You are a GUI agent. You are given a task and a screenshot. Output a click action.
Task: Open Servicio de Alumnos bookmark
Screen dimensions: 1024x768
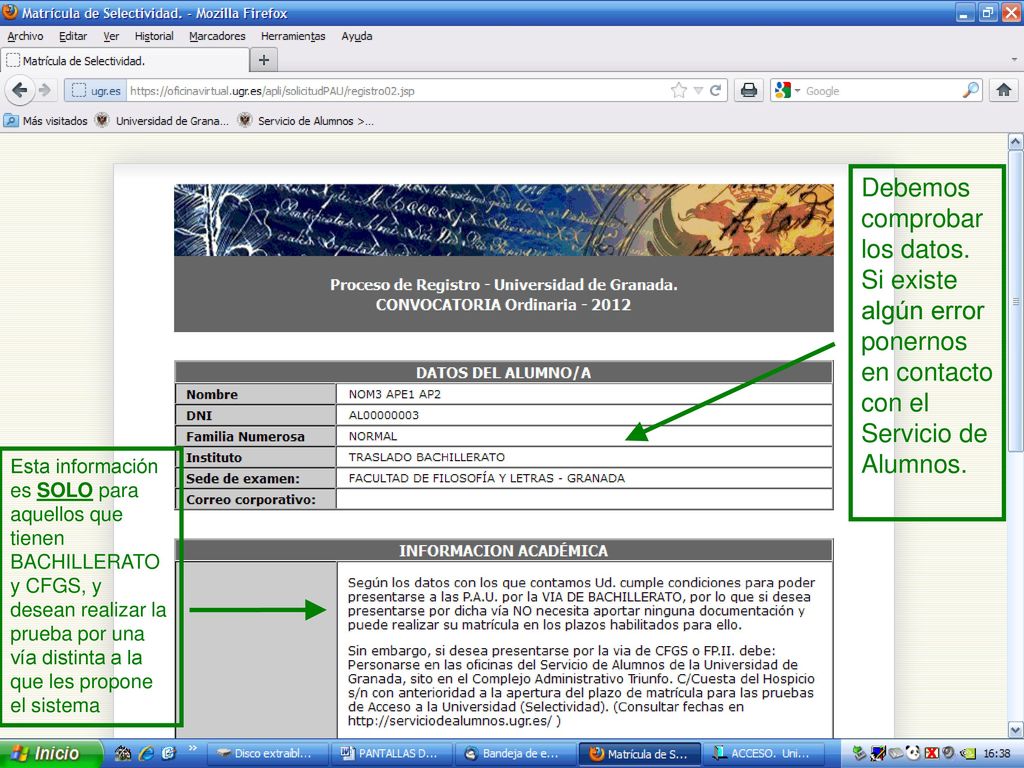coord(306,121)
